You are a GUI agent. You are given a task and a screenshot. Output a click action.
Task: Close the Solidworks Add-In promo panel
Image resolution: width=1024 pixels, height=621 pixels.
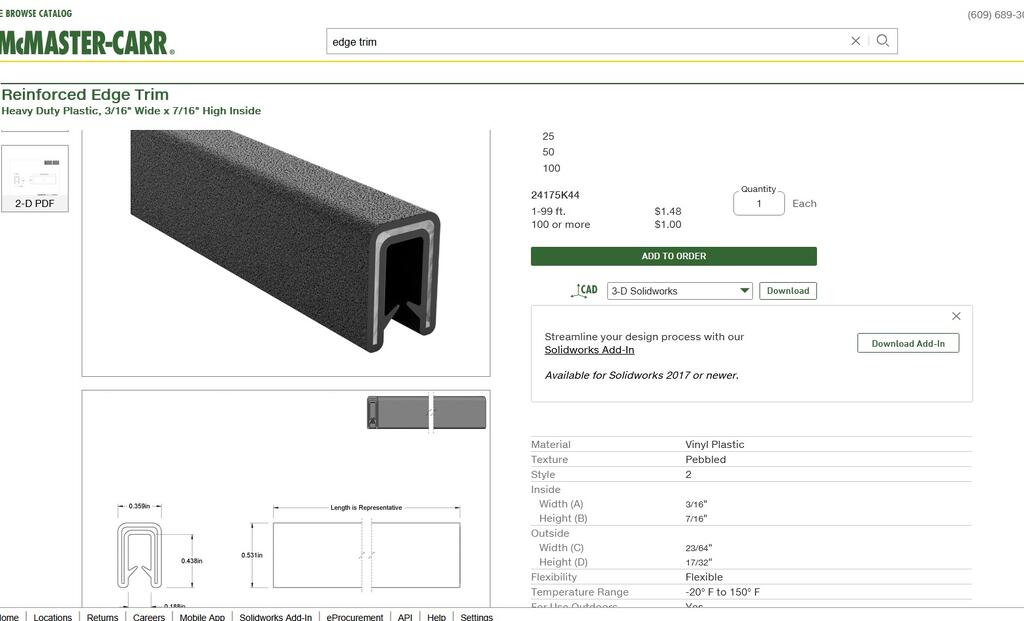tap(956, 316)
